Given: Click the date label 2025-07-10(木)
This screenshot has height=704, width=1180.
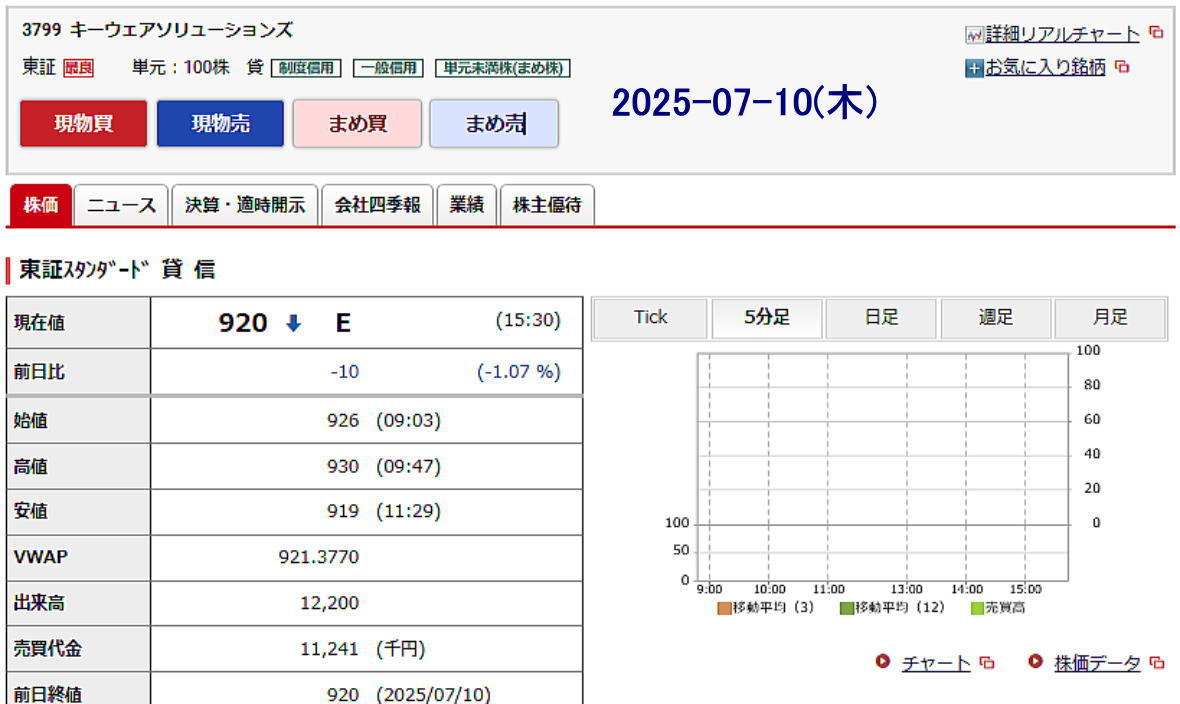Looking at the screenshot, I should pyautogui.click(x=745, y=102).
